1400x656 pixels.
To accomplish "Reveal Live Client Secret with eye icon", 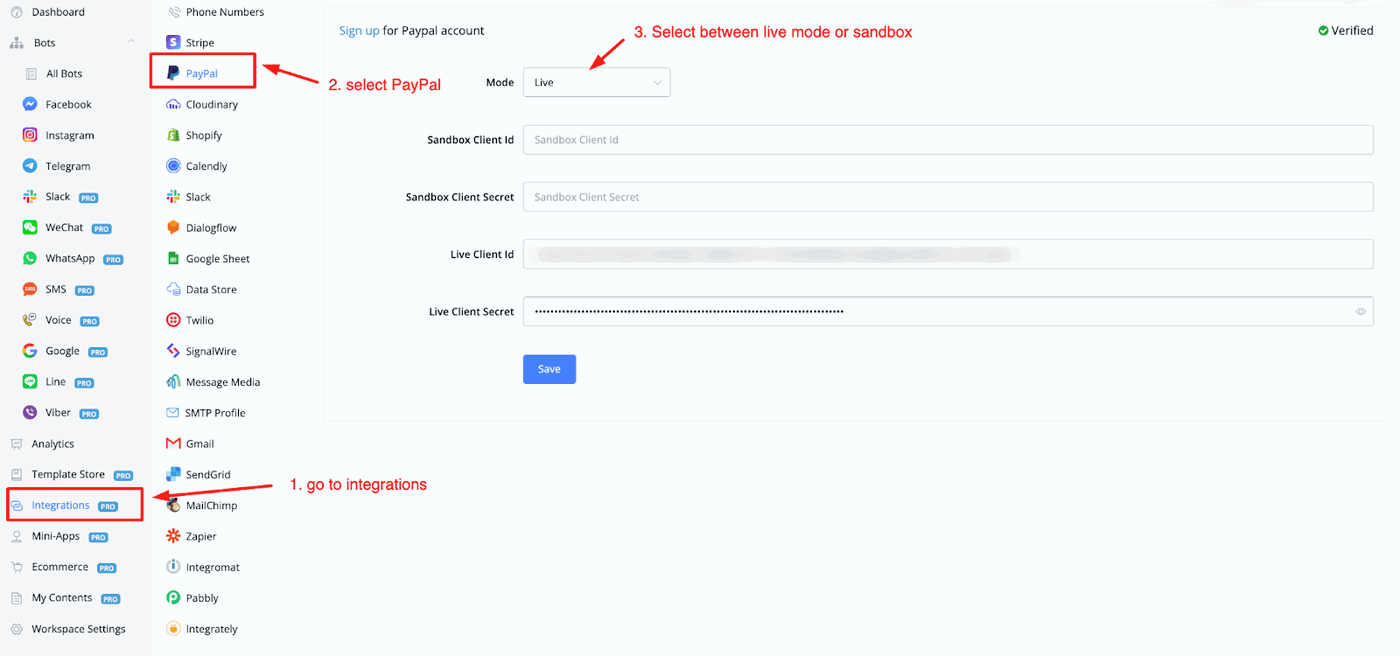I will [x=1360, y=312].
